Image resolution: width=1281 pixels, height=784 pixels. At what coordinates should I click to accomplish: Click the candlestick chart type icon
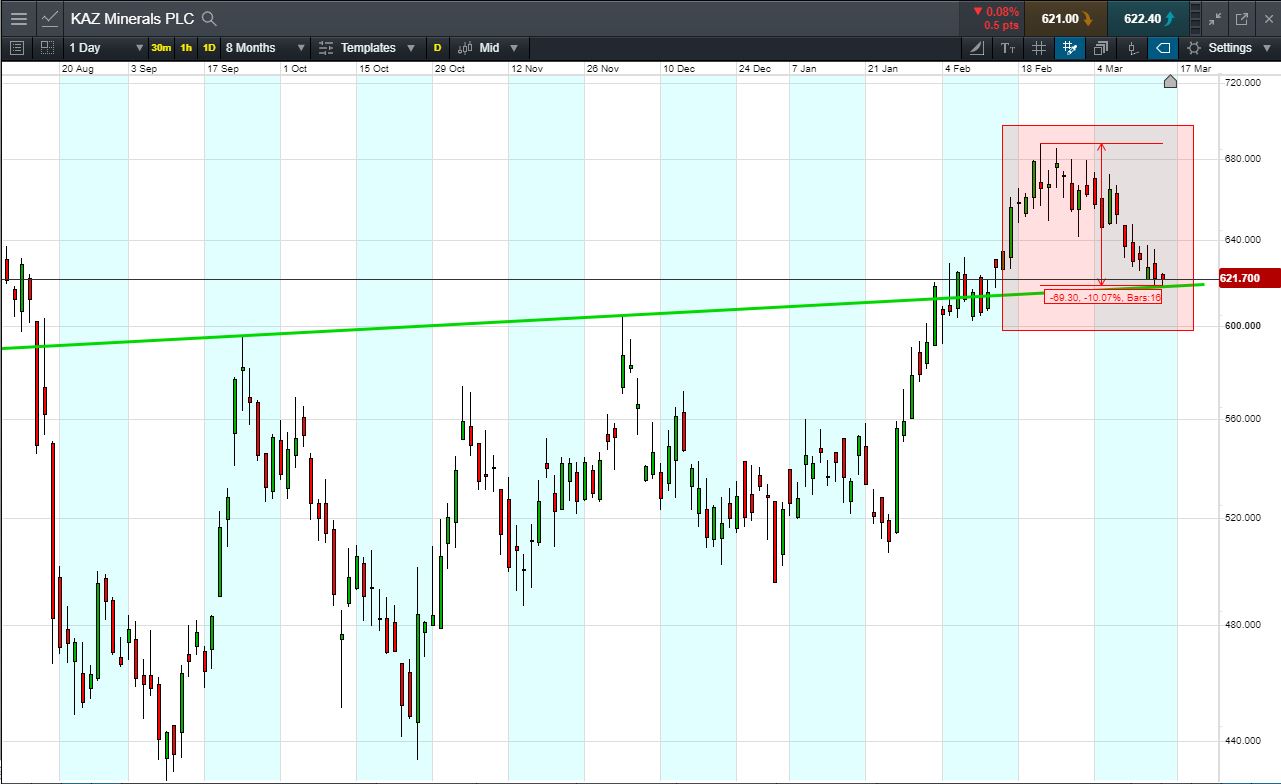click(465, 47)
